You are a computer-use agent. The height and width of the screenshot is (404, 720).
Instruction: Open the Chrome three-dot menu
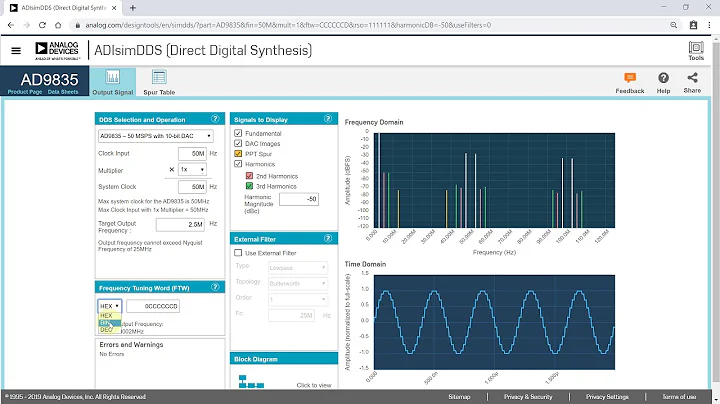coord(709,25)
